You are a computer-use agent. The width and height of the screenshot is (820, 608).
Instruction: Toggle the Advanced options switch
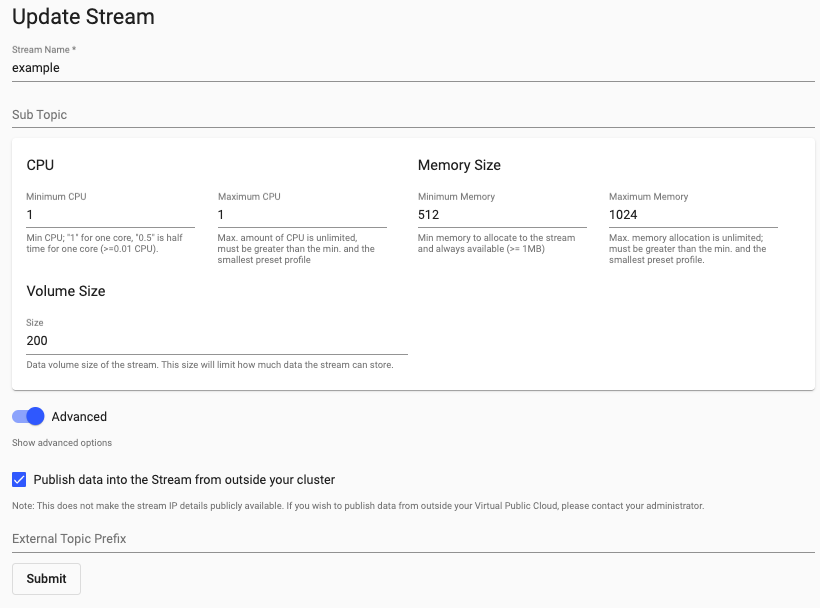pyautogui.click(x=28, y=416)
